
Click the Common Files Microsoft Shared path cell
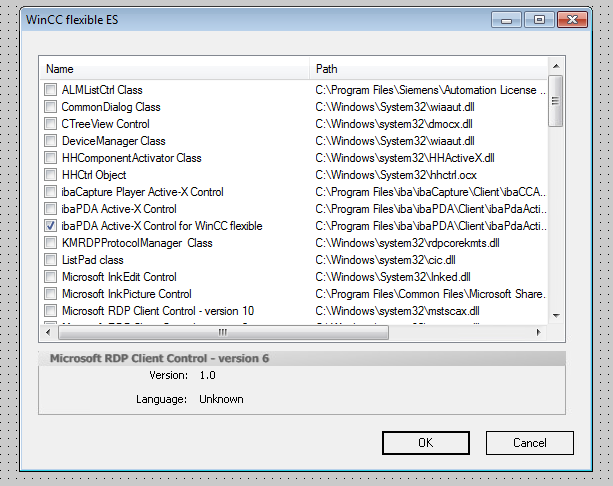[x=430, y=294]
